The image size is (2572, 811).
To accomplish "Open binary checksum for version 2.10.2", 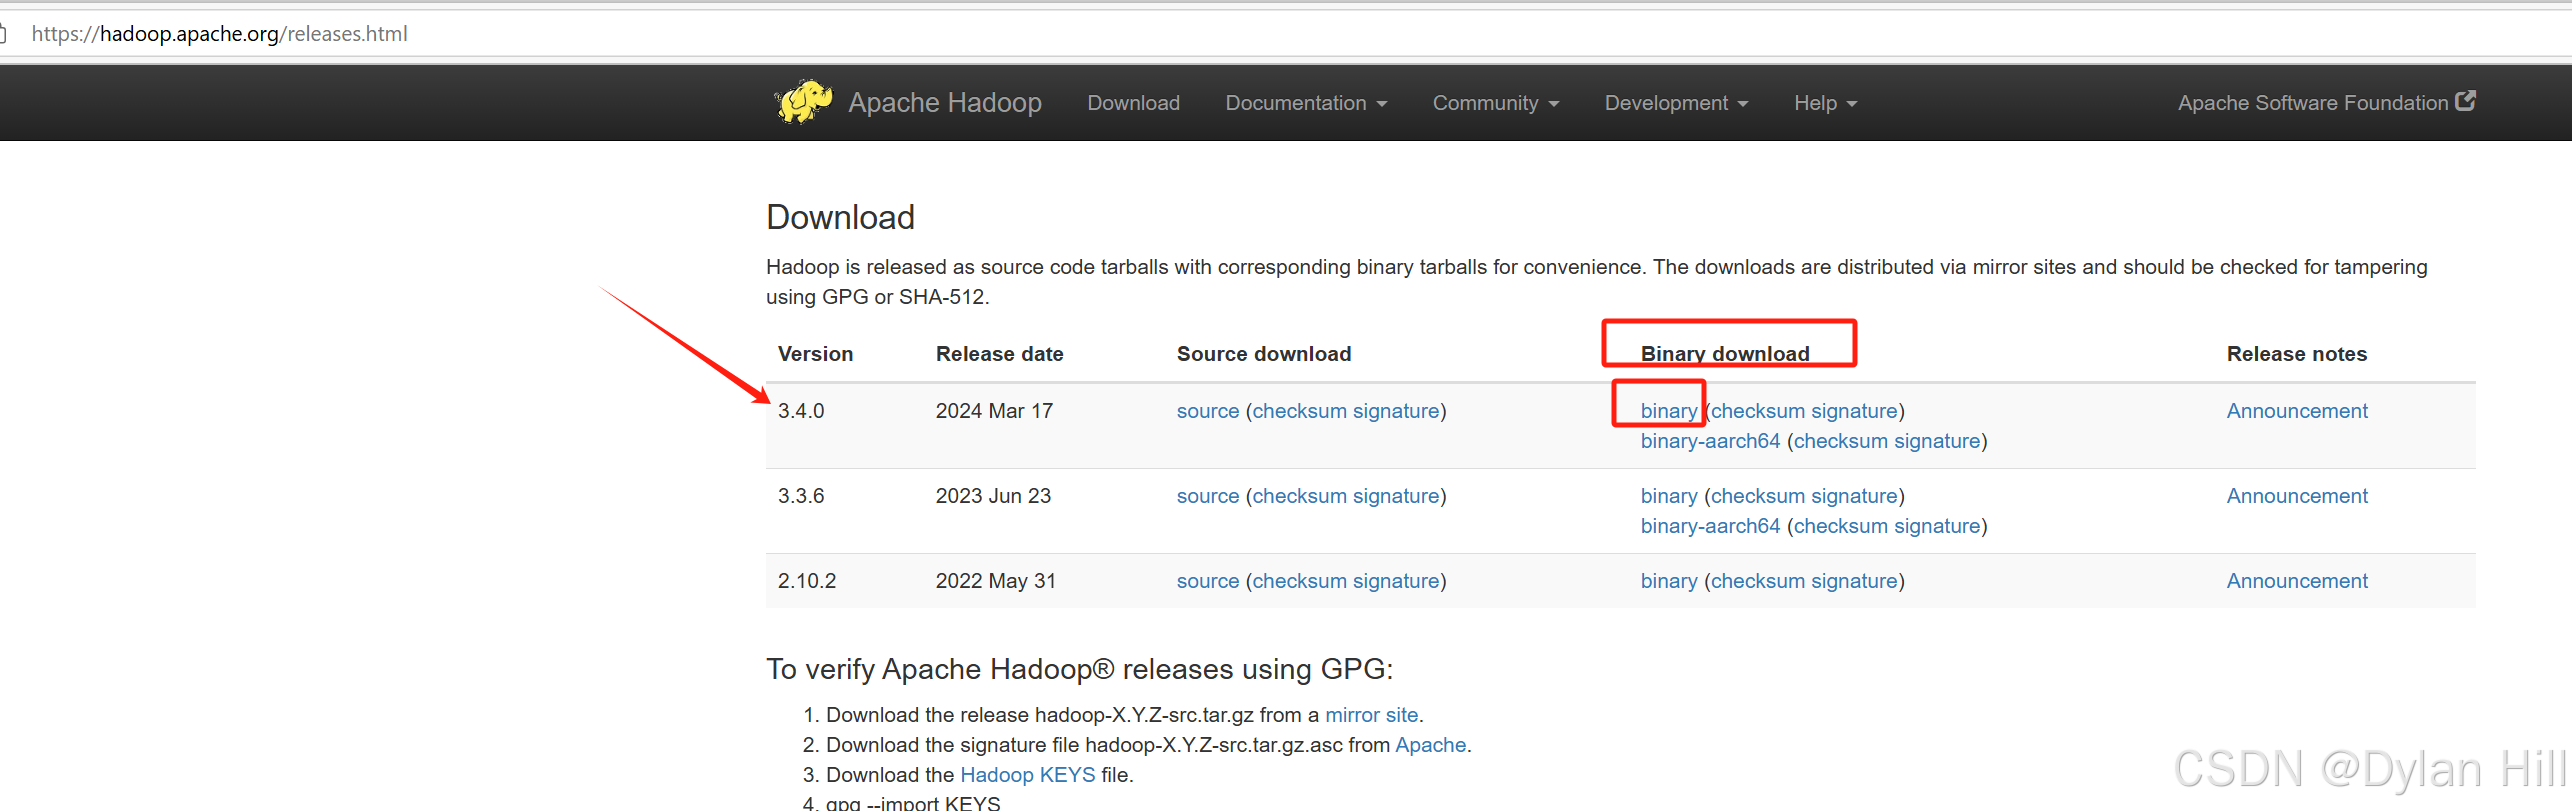I will click(x=1758, y=581).
